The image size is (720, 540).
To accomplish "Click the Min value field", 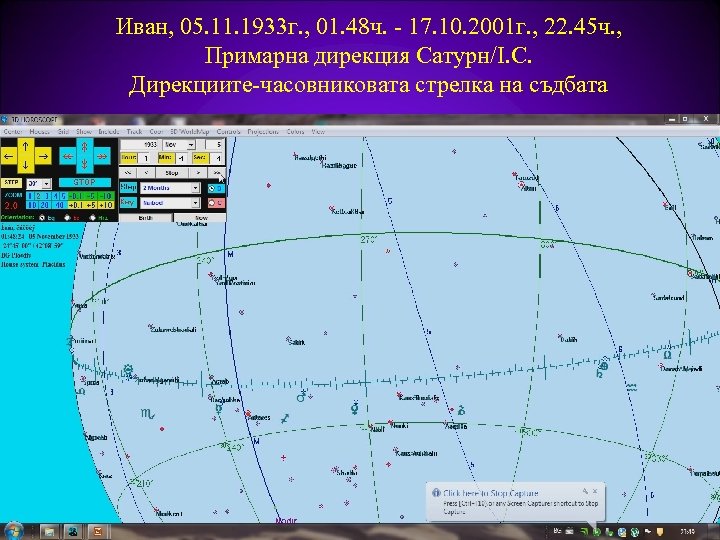I will (x=181, y=158).
